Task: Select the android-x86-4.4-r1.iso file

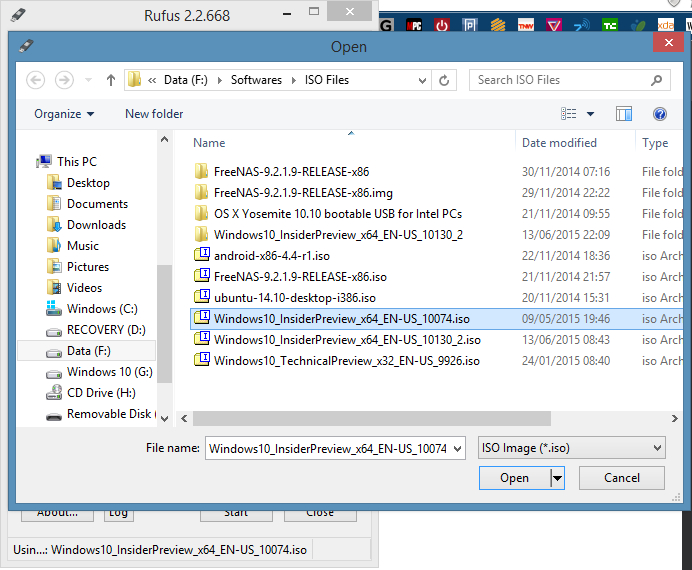Action: pos(271,256)
